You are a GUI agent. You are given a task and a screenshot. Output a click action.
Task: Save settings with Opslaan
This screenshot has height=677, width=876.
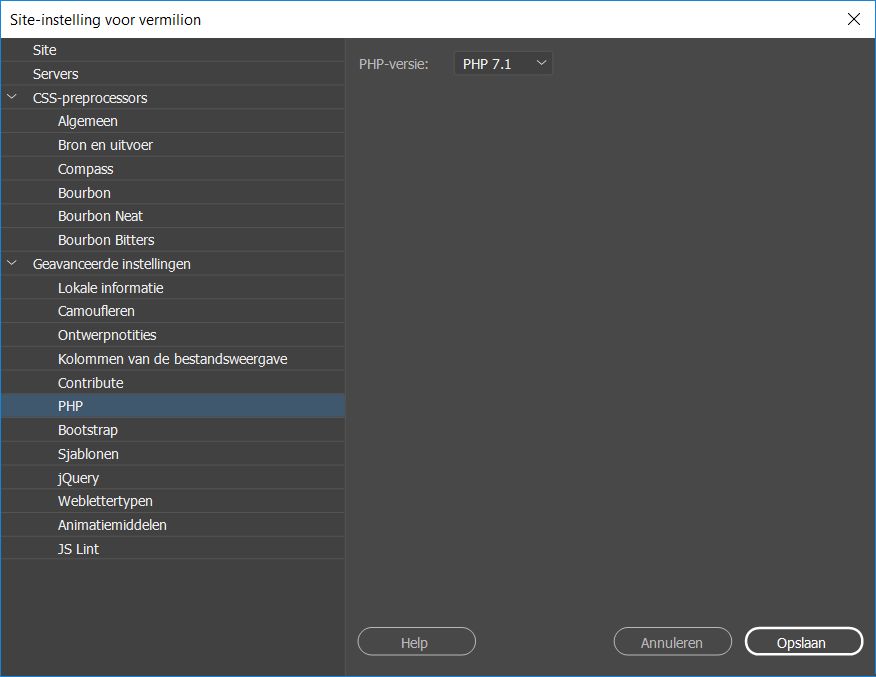click(803, 642)
